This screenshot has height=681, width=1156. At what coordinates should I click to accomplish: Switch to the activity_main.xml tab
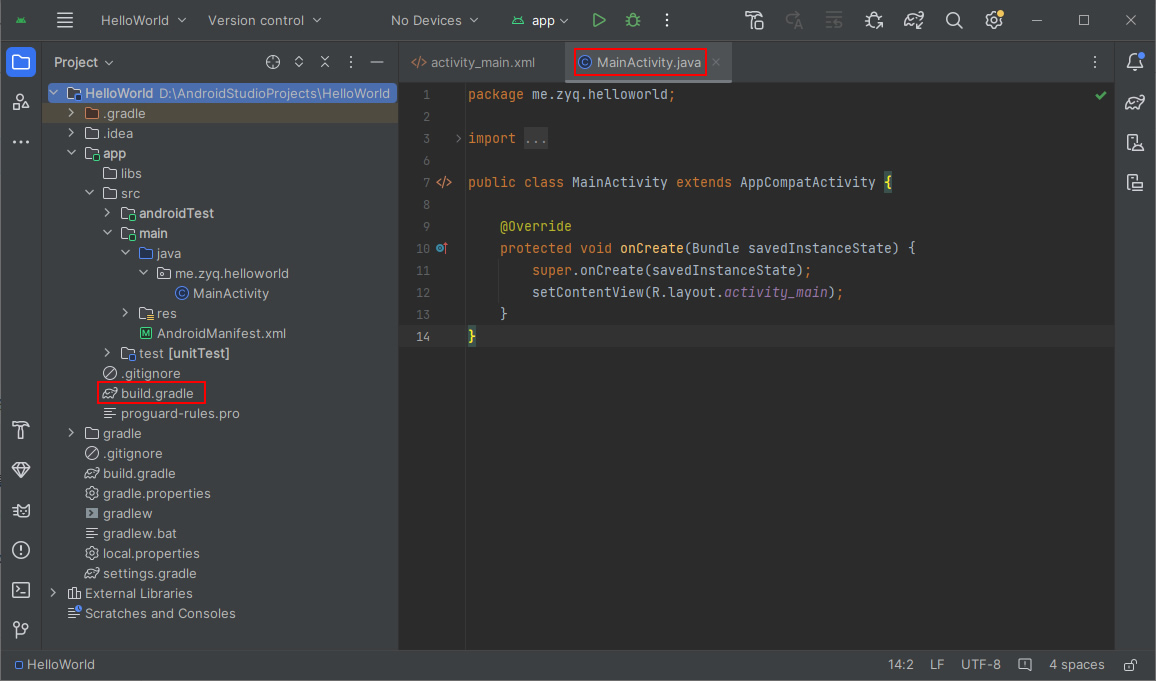pyautogui.click(x=473, y=62)
